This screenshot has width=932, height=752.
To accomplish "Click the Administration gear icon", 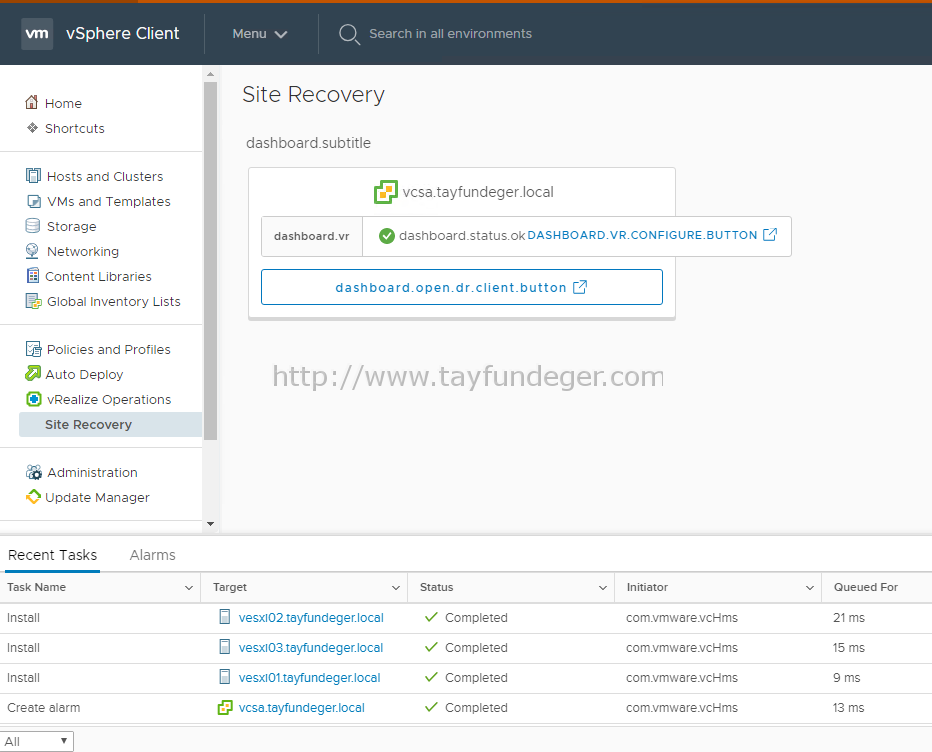I will pos(34,472).
